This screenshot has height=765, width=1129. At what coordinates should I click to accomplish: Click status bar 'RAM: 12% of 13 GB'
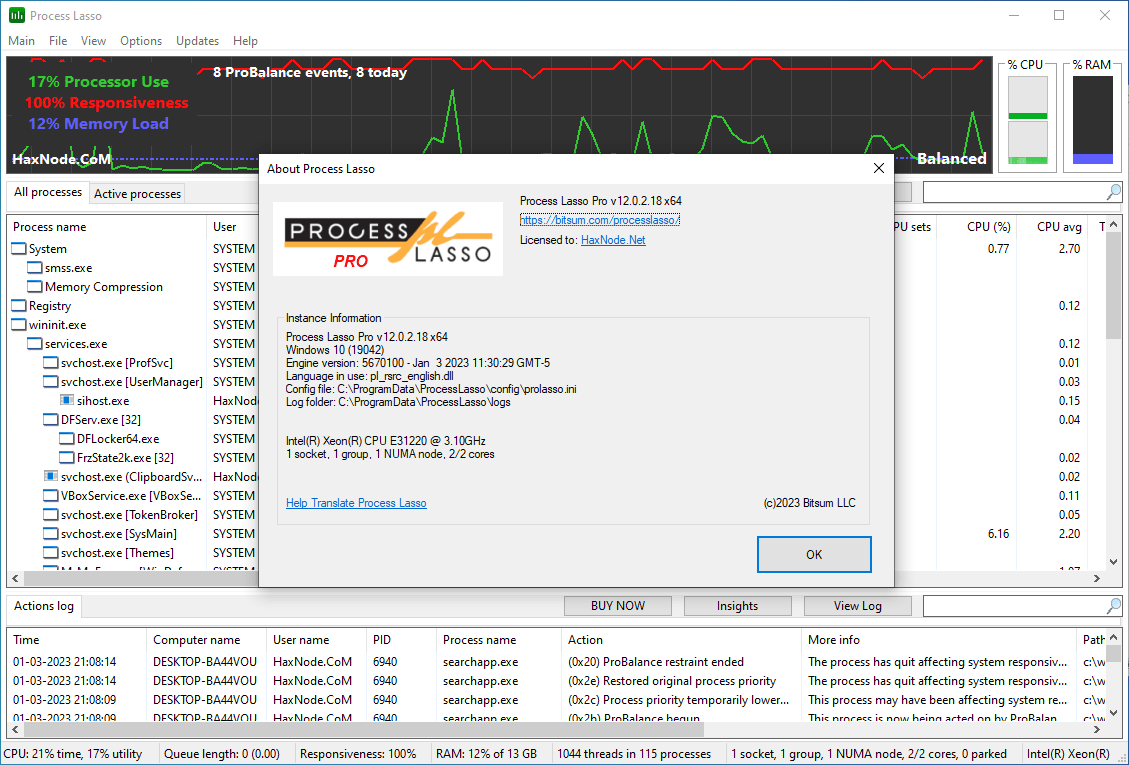point(487,753)
